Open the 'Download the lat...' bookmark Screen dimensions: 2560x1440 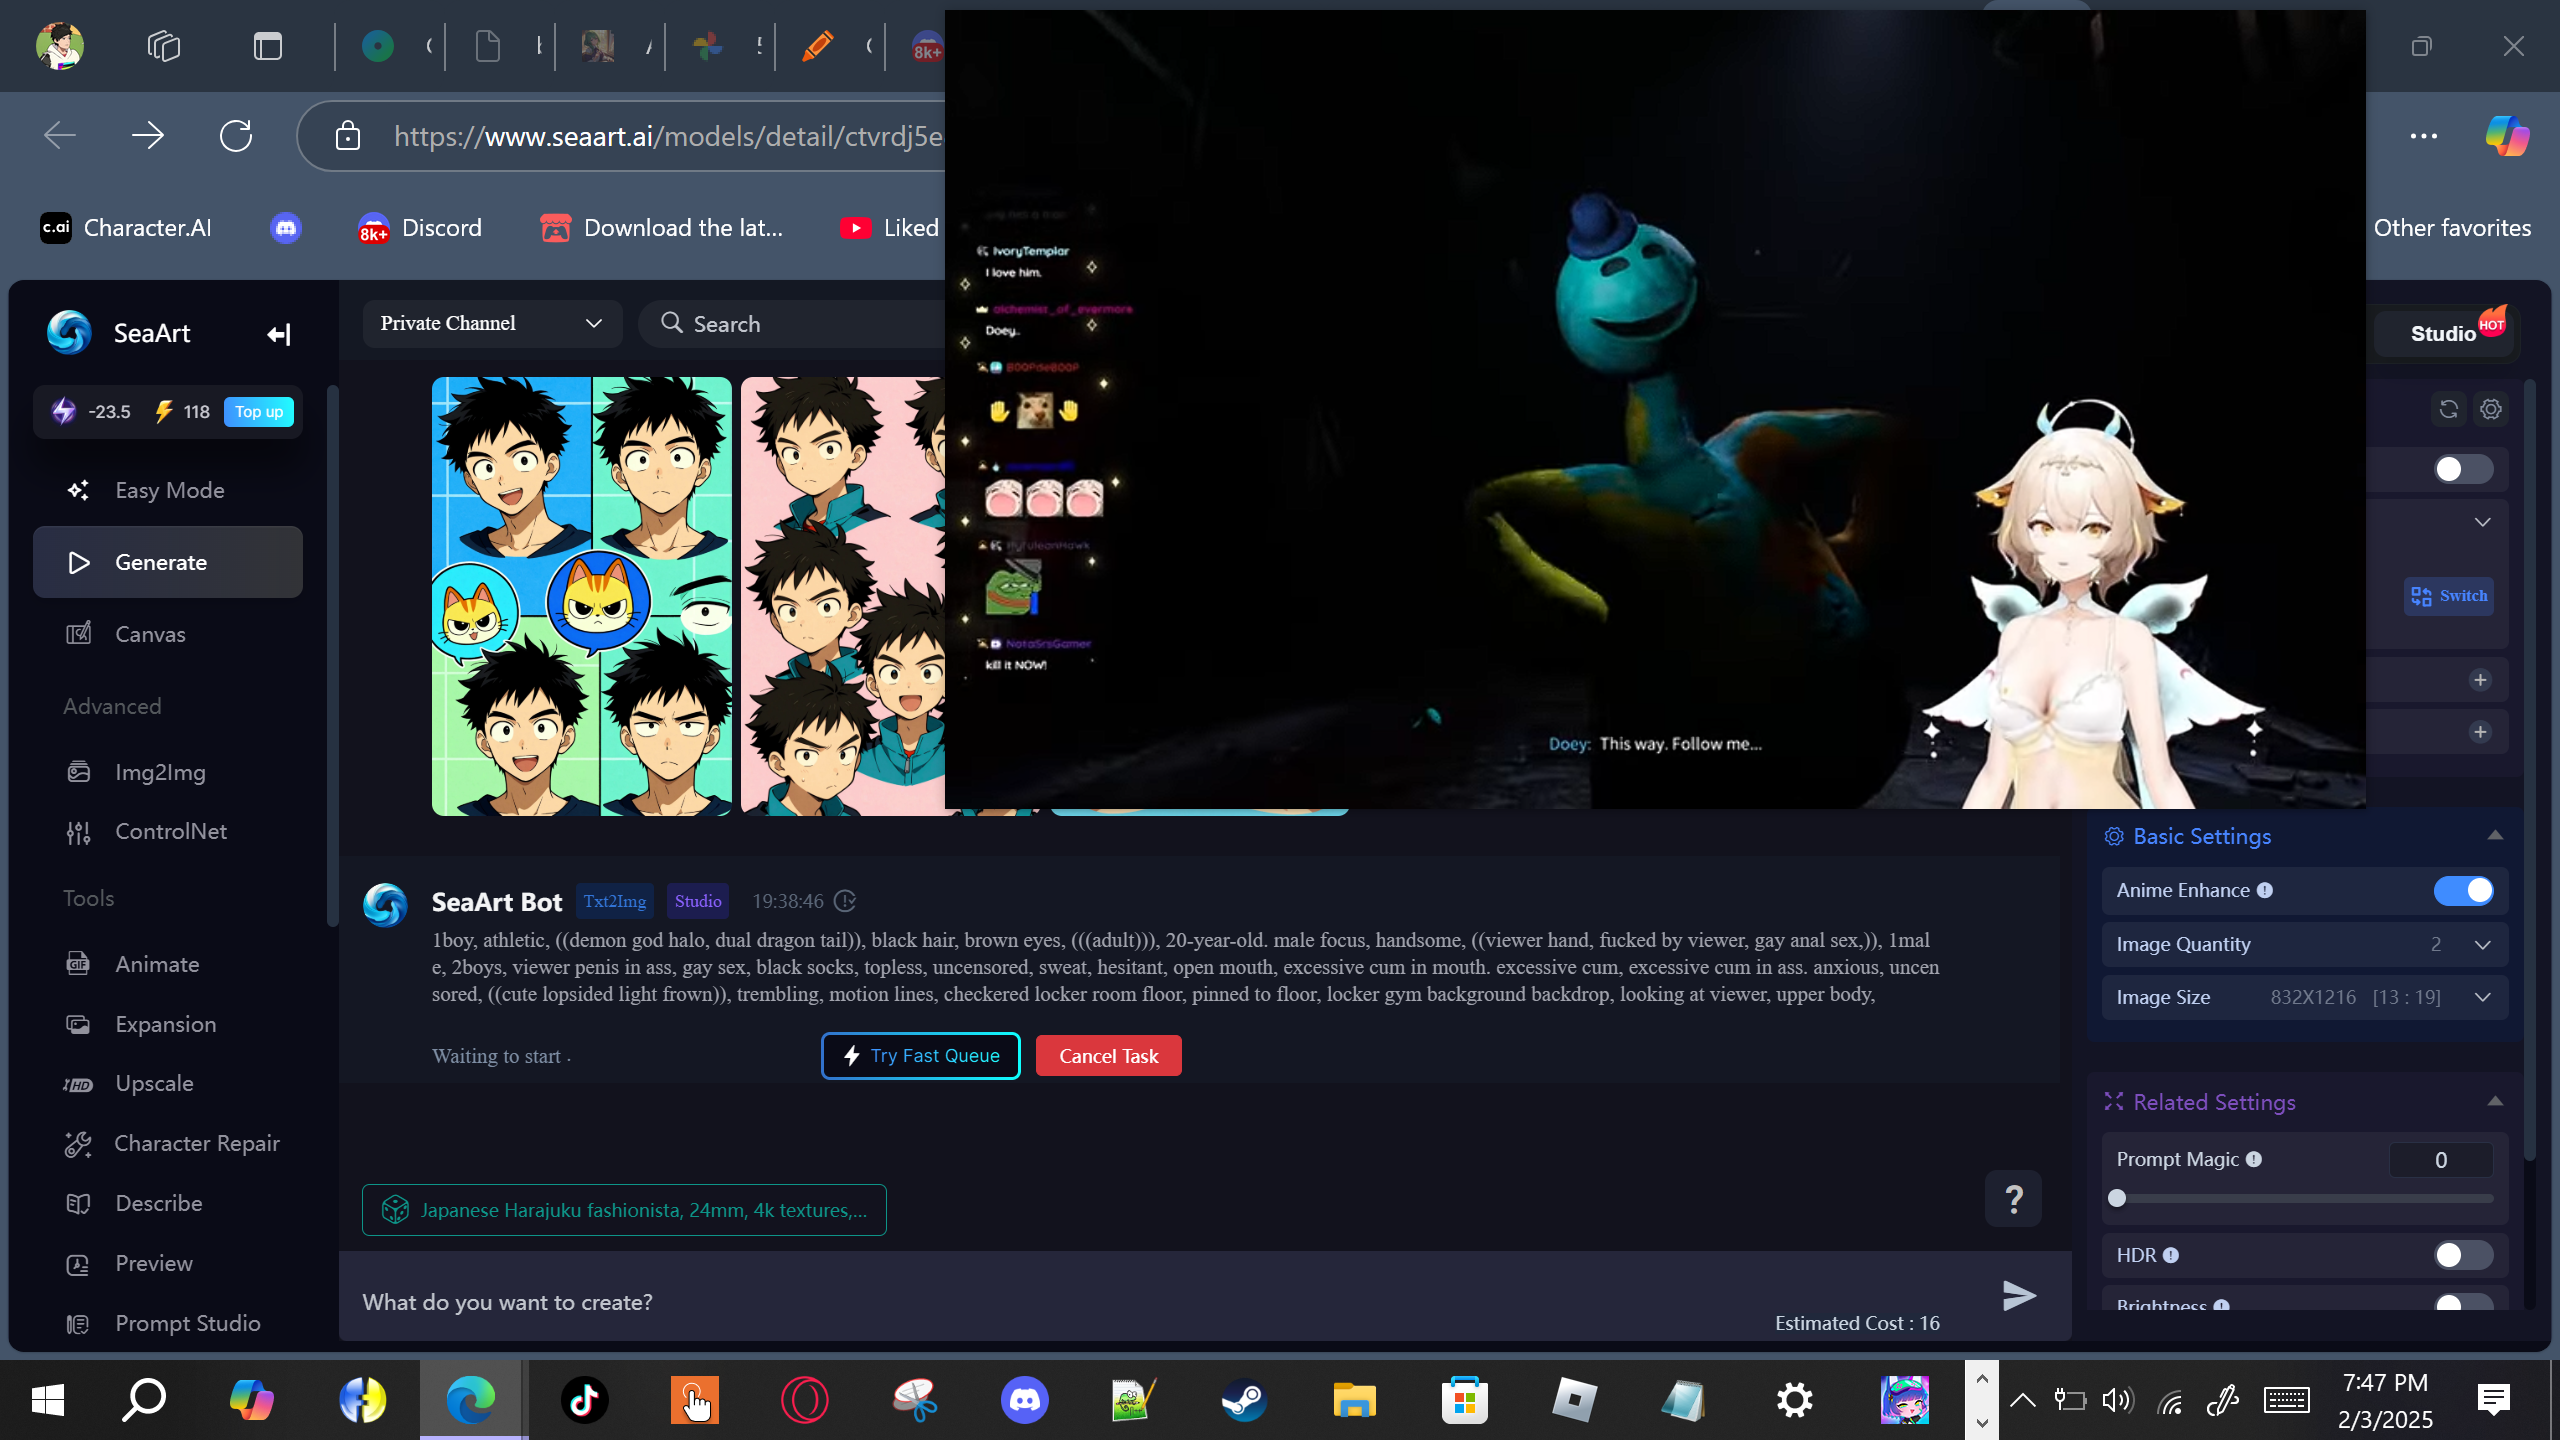pyautogui.click(x=662, y=228)
